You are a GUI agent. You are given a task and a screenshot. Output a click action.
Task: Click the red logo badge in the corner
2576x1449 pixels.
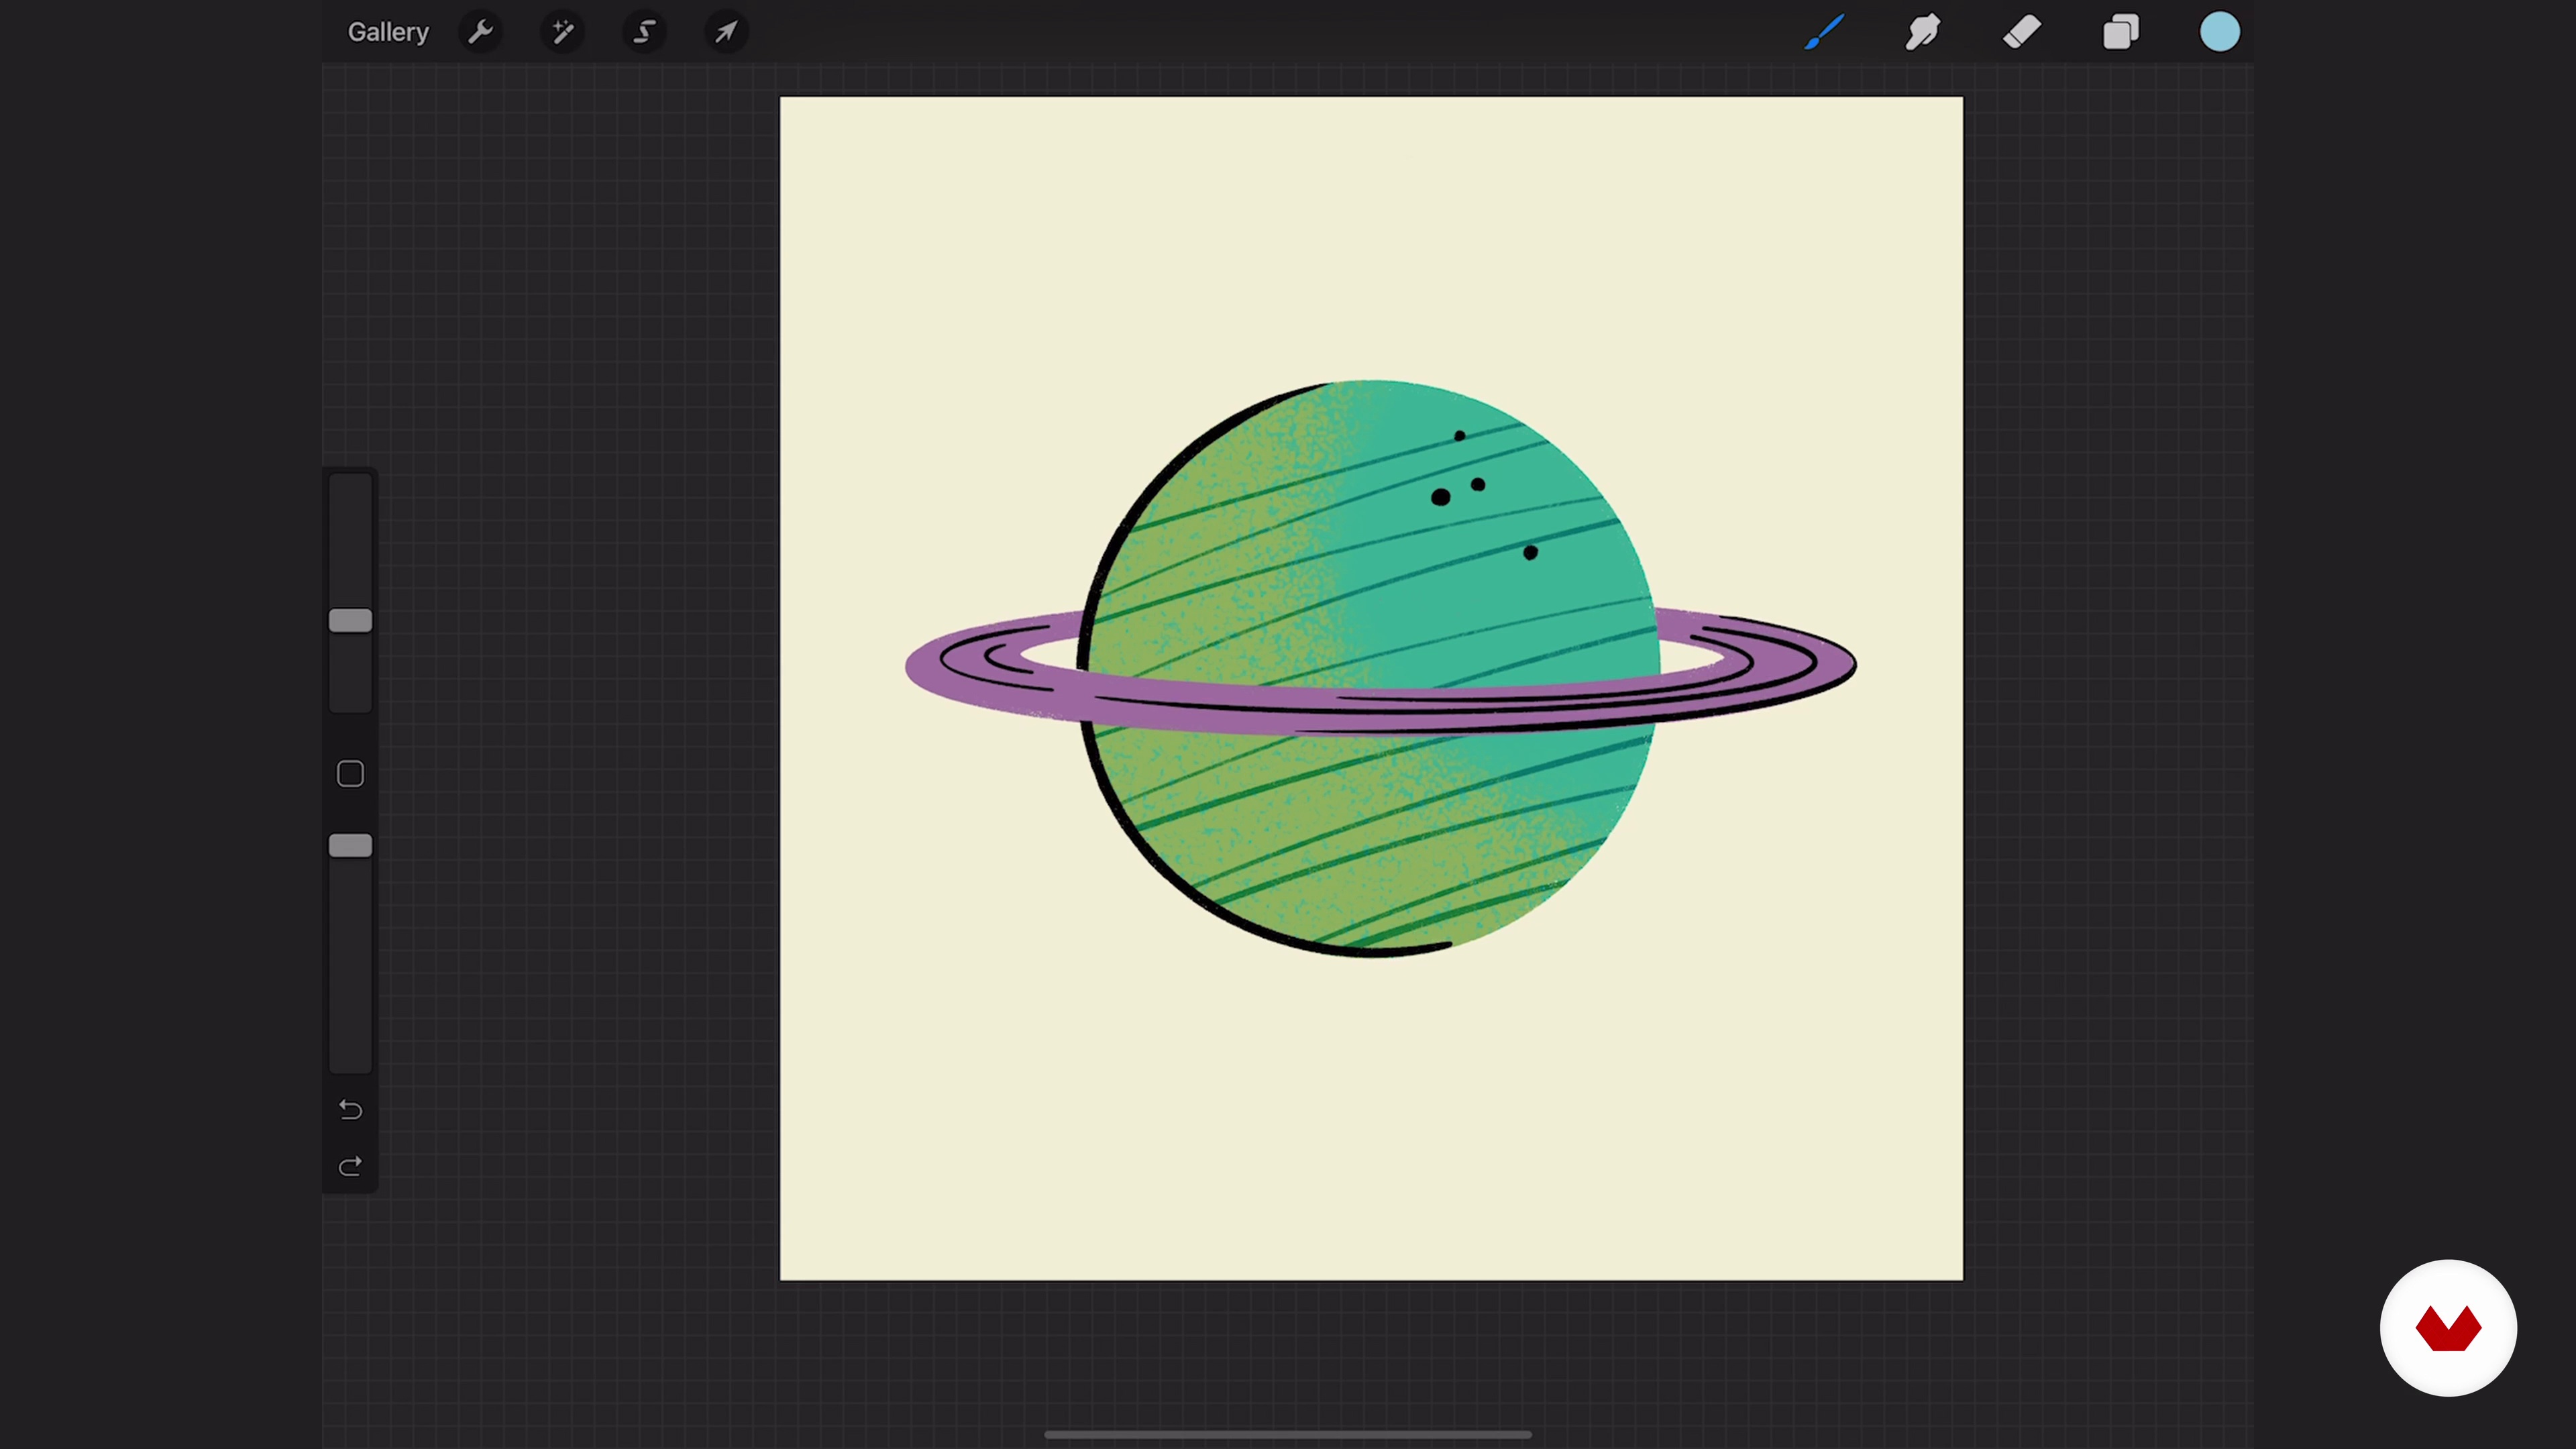click(2448, 1328)
